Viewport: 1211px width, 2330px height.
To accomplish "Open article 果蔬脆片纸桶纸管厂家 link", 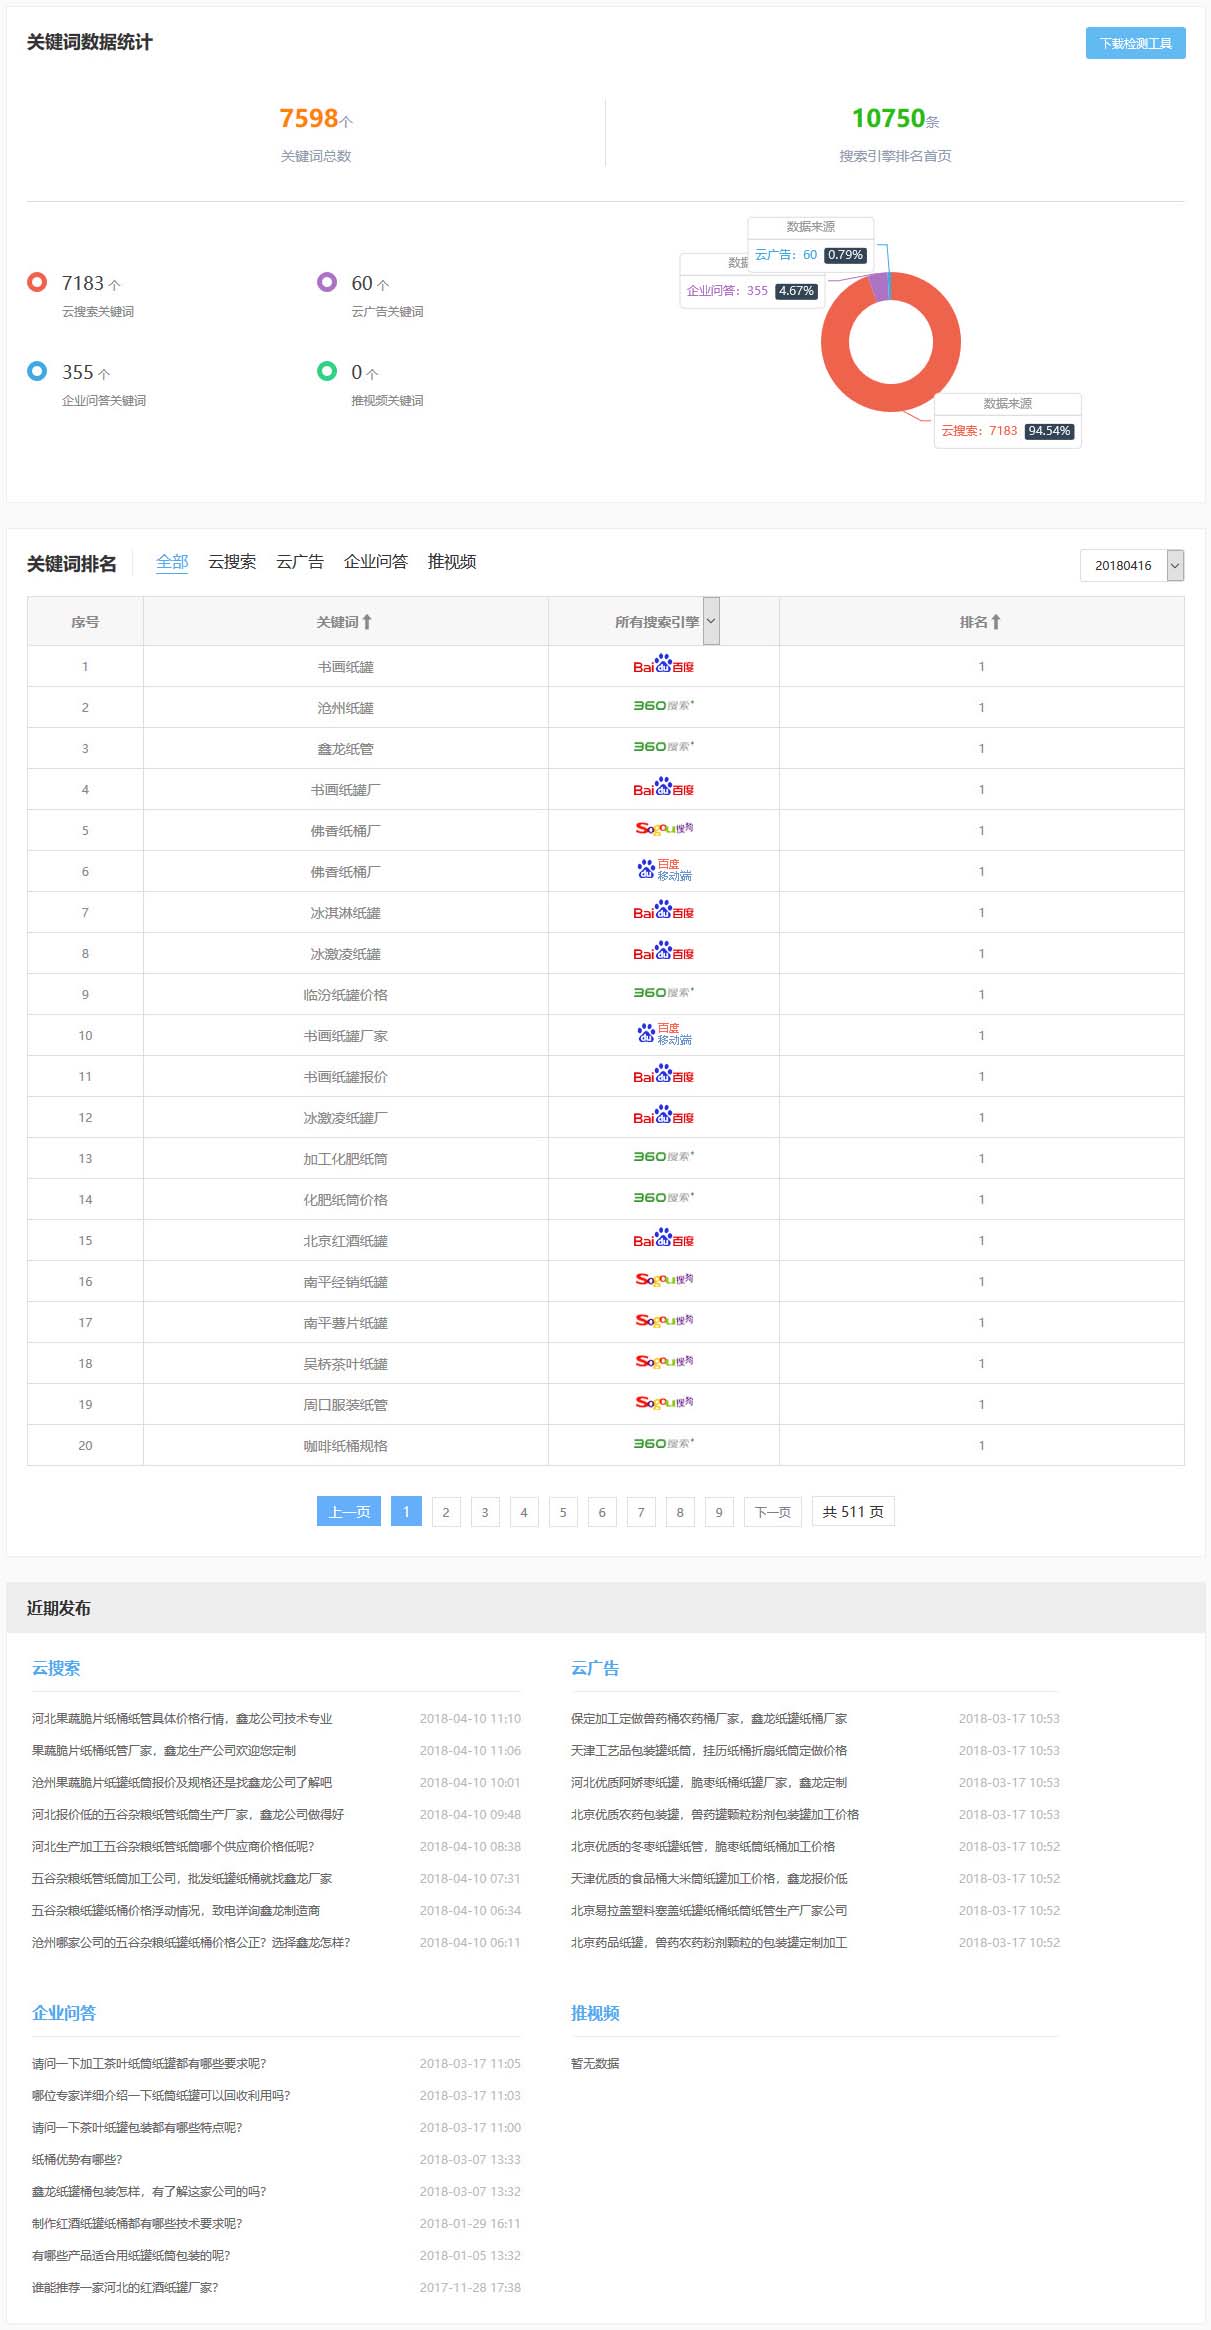I will [x=164, y=1751].
